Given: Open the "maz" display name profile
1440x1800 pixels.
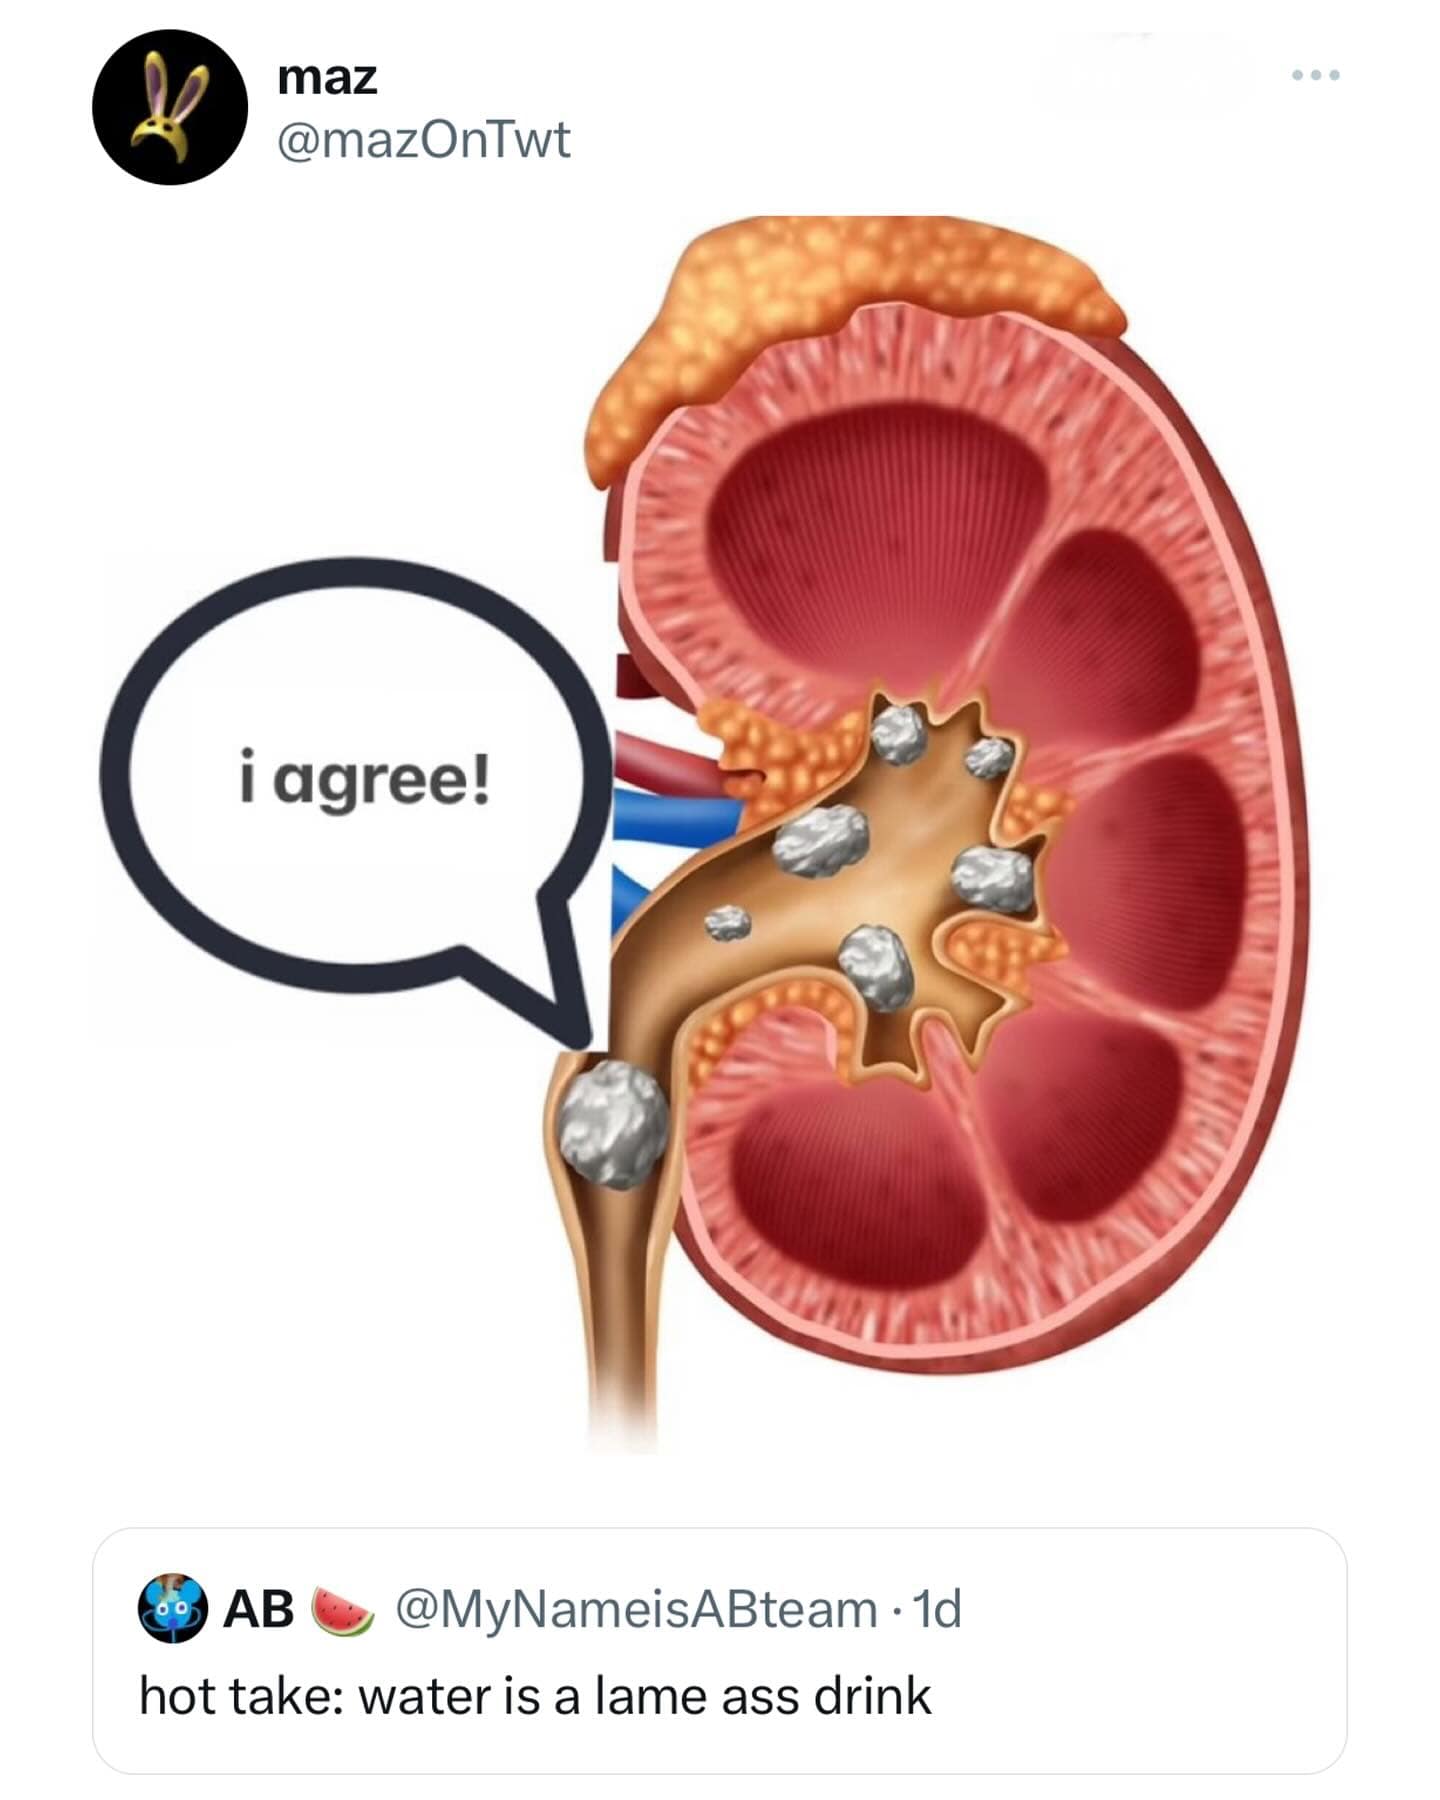Looking at the screenshot, I should (328, 77).
